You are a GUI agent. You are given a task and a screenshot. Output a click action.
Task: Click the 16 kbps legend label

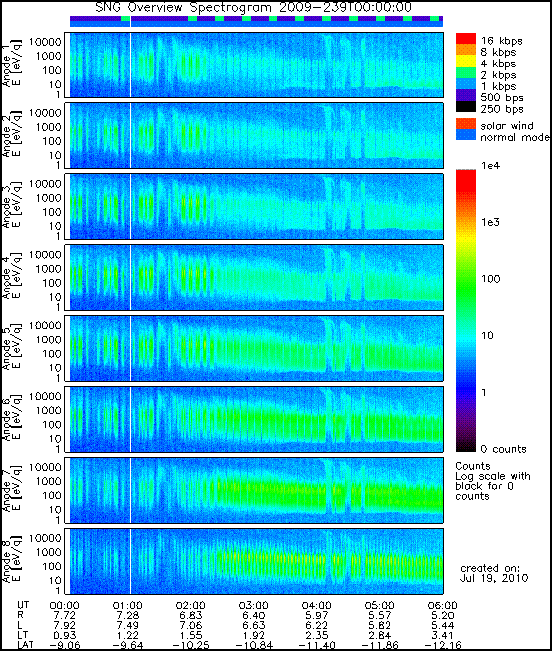[501, 41]
